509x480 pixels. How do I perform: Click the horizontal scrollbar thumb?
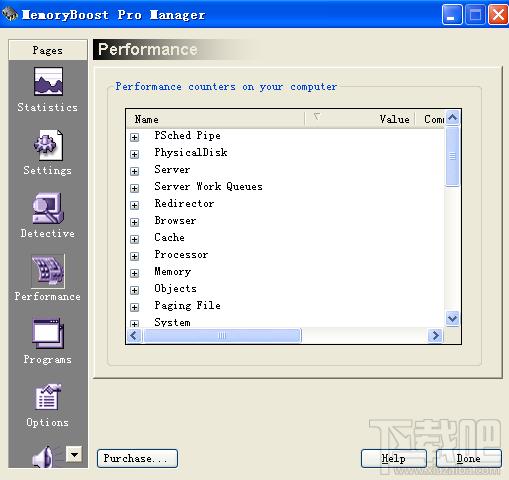point(222,335)
